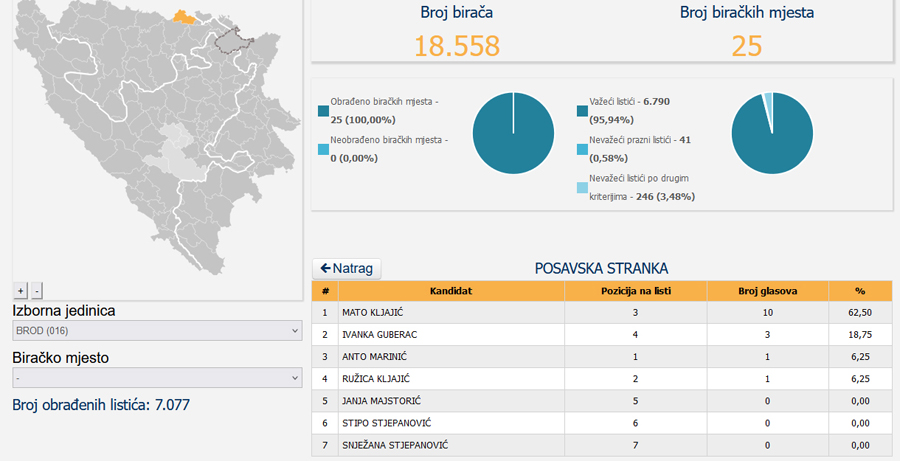Go back with the Natrag button
The image size is (900, 461).
point(346,269)
